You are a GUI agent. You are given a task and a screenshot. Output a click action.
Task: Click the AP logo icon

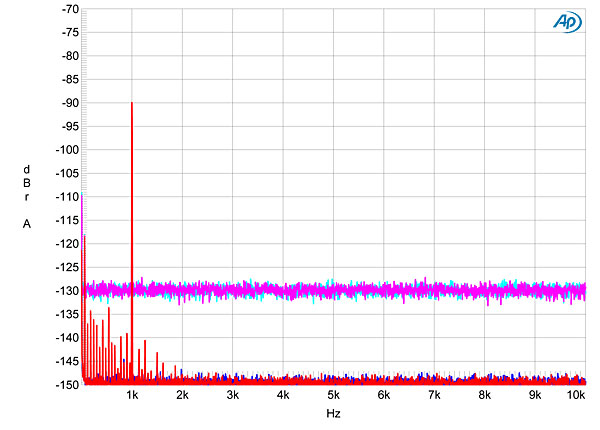[567, 22]
